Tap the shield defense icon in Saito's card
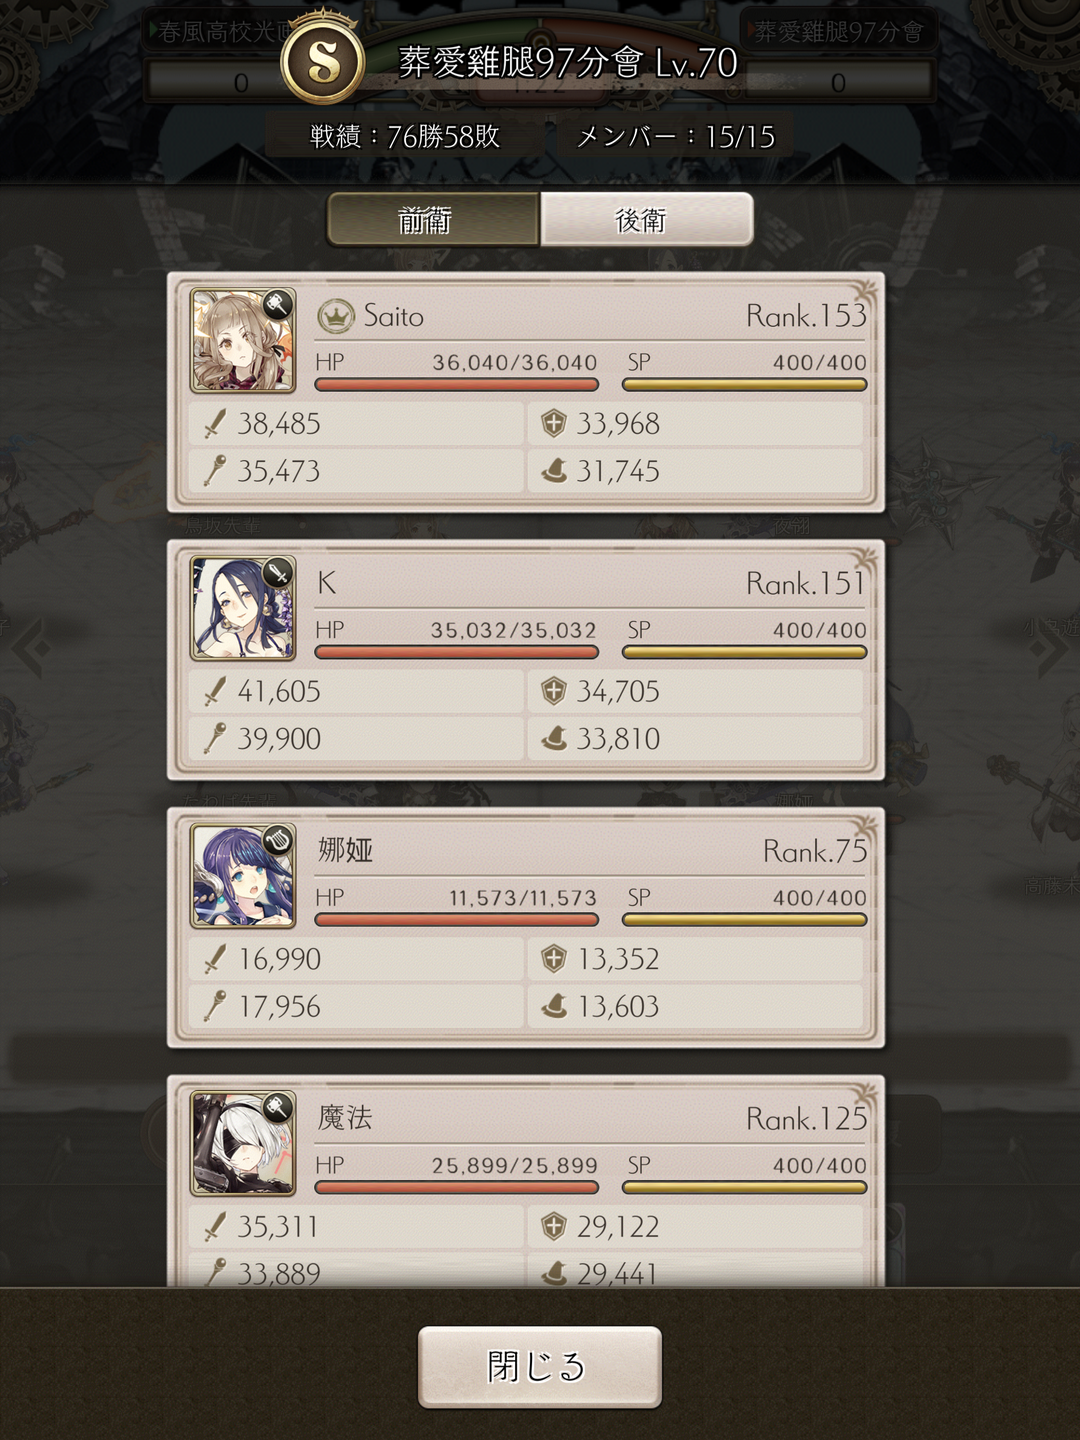The width and height of the screenshot is (1080, 1440). (x=554, y=424)
